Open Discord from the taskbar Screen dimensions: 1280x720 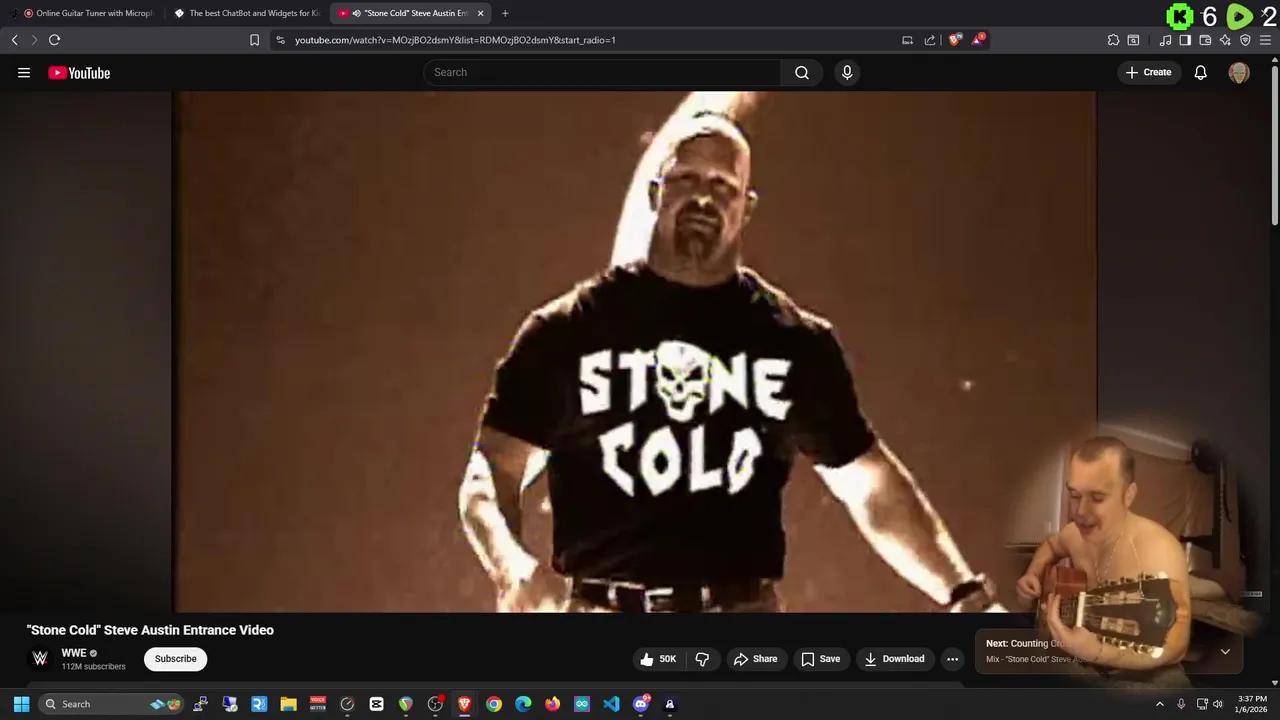tap(641, 704)
